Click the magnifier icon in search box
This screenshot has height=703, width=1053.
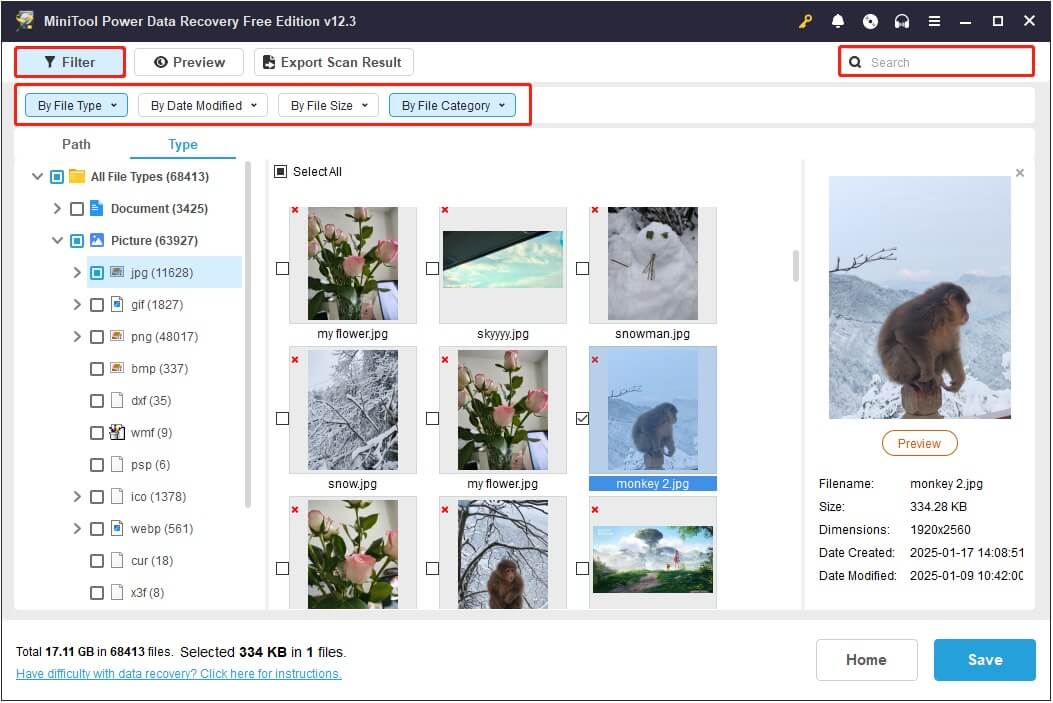855,62
